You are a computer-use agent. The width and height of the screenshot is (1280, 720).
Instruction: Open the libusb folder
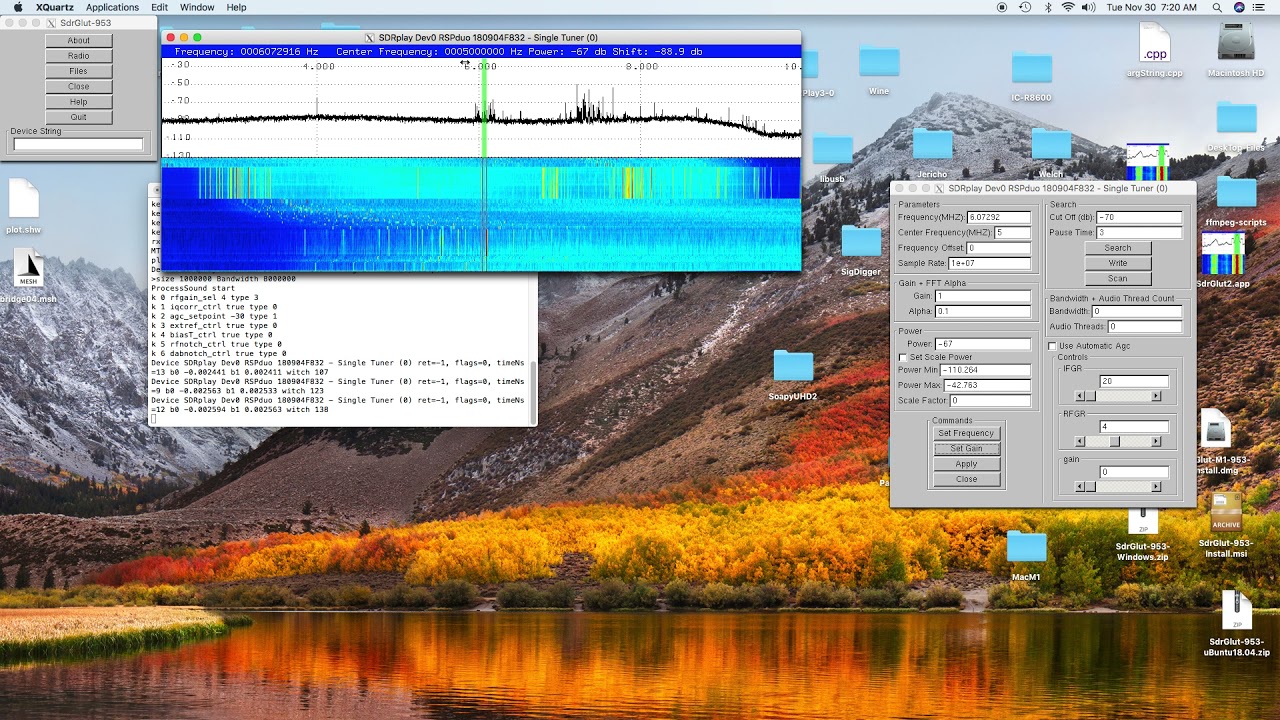pyautogui.click(x=832, y=149)
